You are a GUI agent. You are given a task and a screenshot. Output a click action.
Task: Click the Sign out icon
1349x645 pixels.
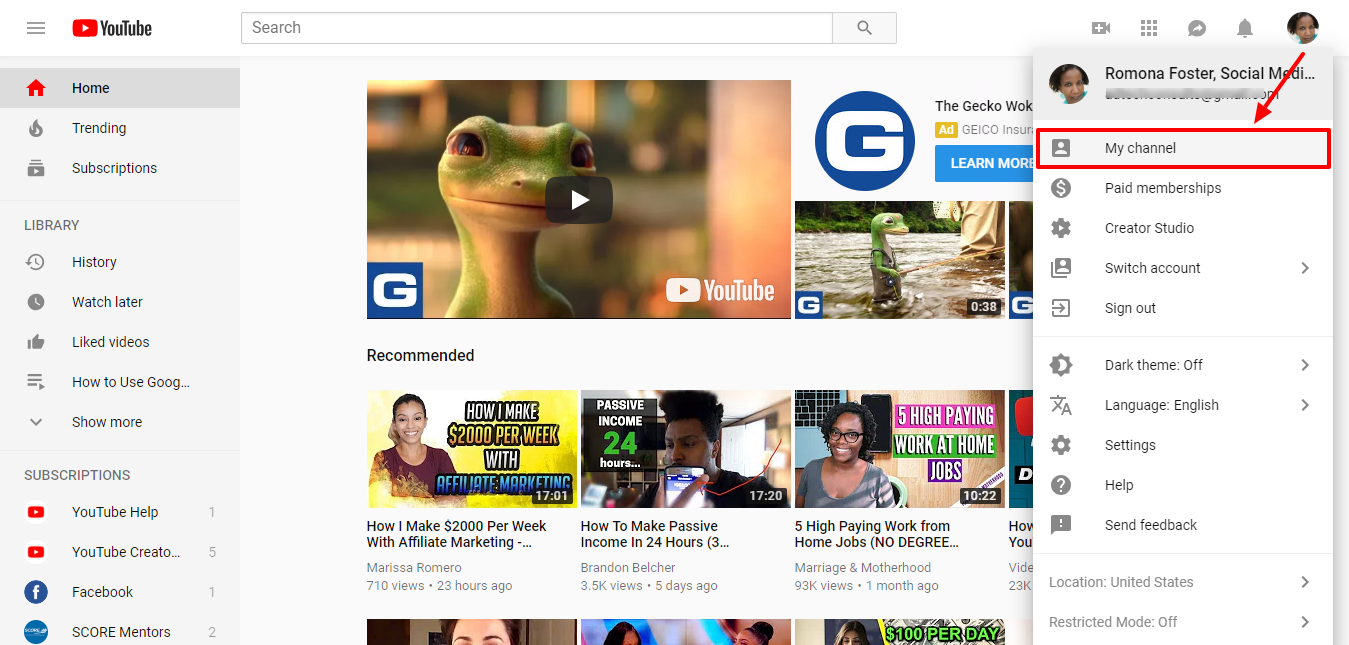point(1061,308)
